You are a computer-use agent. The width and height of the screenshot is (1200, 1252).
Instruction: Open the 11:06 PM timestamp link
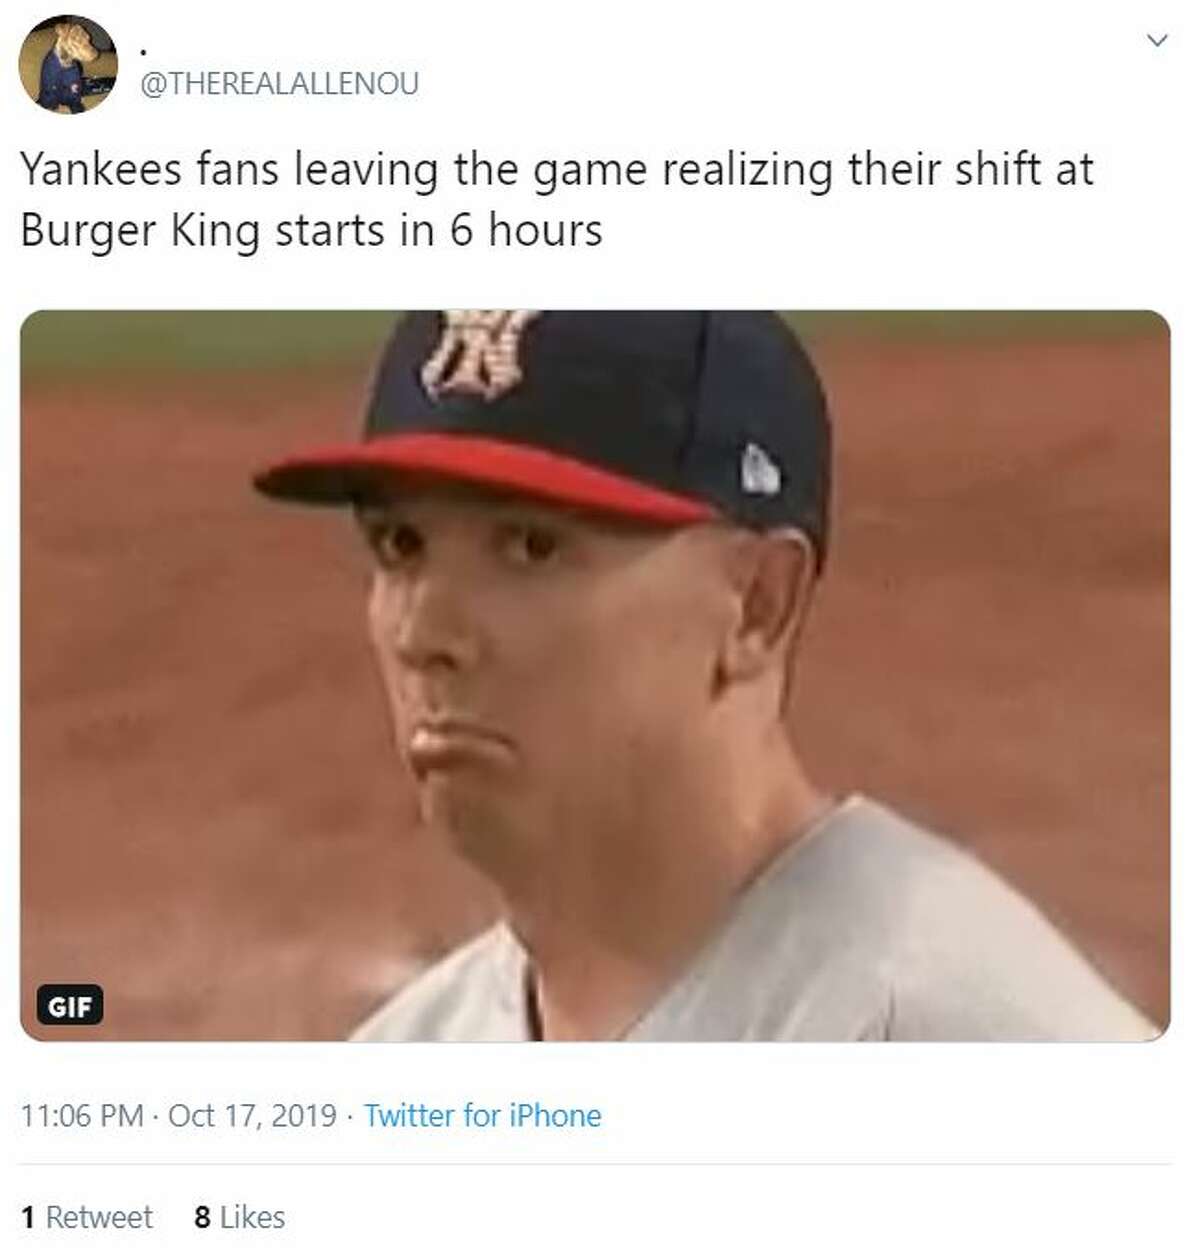pyautogui.click(x=82, y=1115)
